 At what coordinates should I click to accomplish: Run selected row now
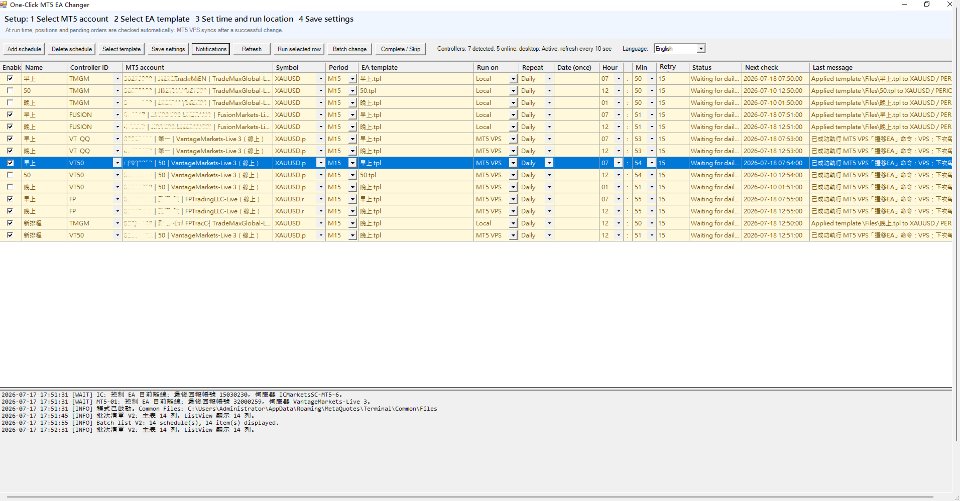click(x=299, y=49)
